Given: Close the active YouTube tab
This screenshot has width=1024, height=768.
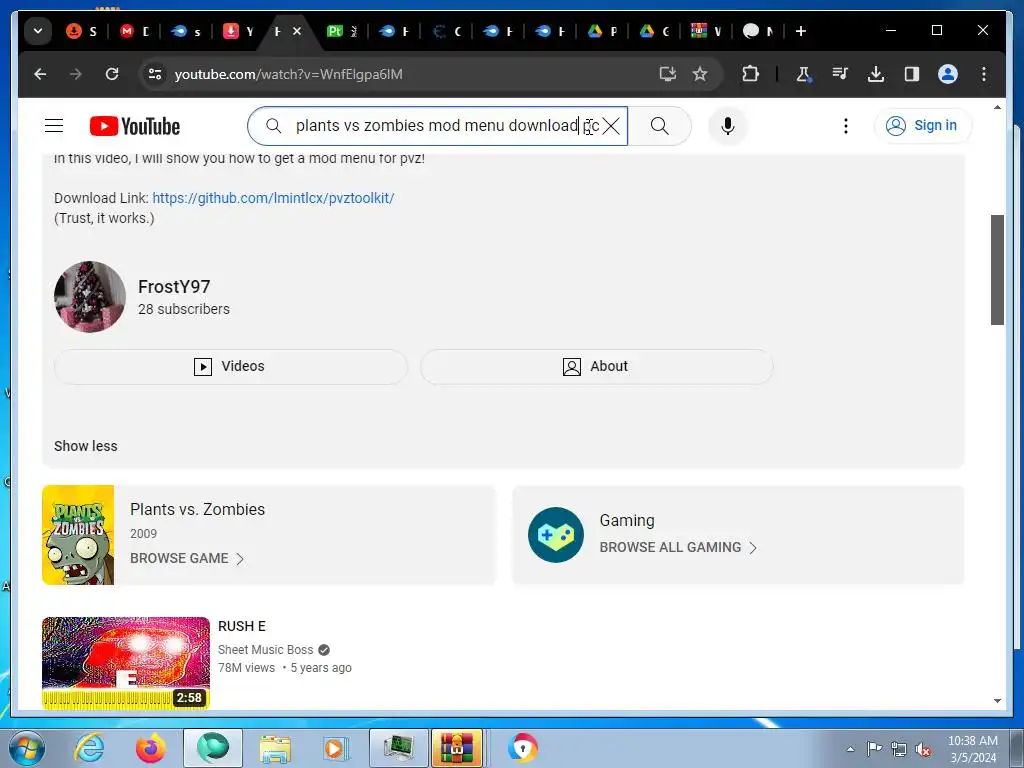Looking at the screenshot, I should click(x=296, y=31).
